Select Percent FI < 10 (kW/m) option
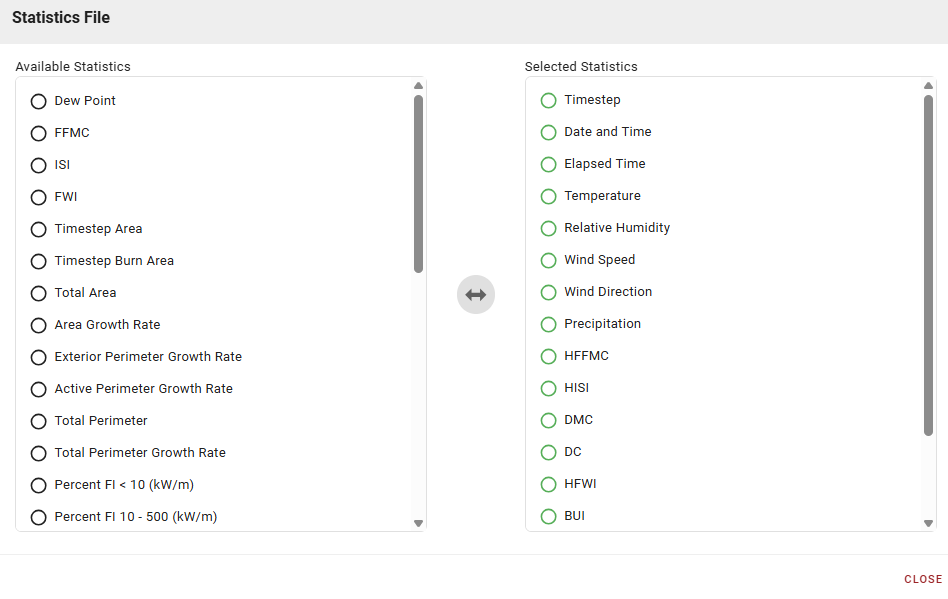The width and height of the screenshot is (948, 599). pos(39,485)
